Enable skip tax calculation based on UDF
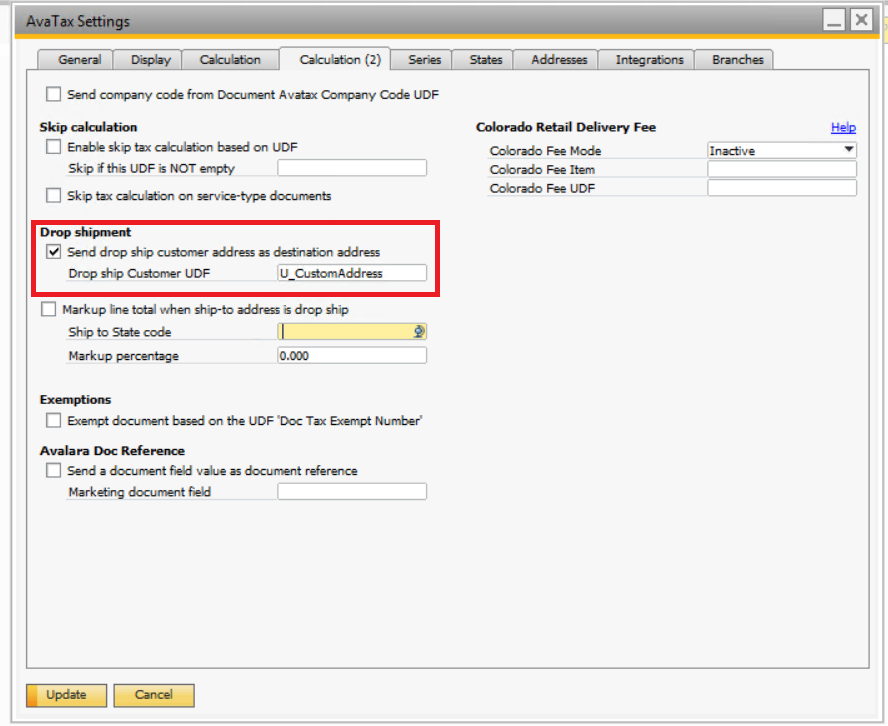Viewport: 888px width, 726px height. click(x=53, y=147)
